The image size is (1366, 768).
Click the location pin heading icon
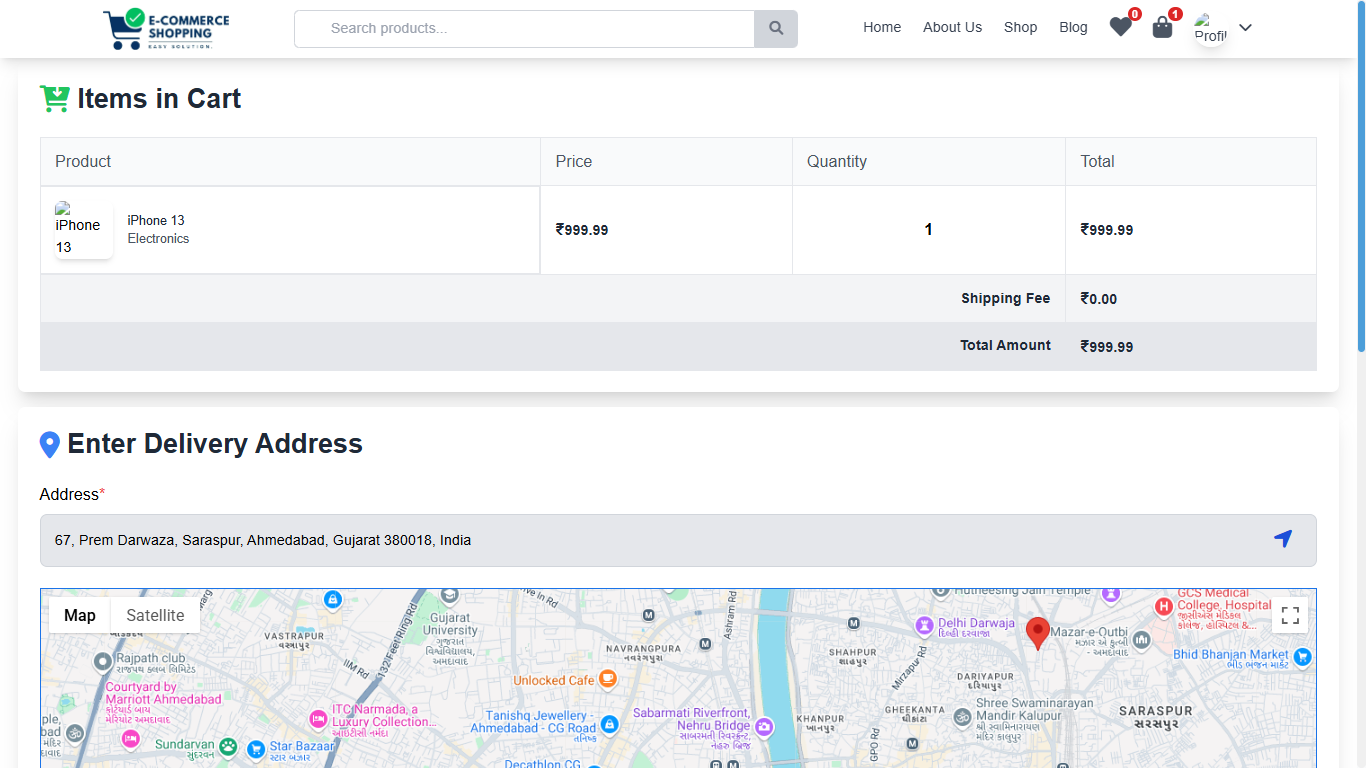coord(49,445)
